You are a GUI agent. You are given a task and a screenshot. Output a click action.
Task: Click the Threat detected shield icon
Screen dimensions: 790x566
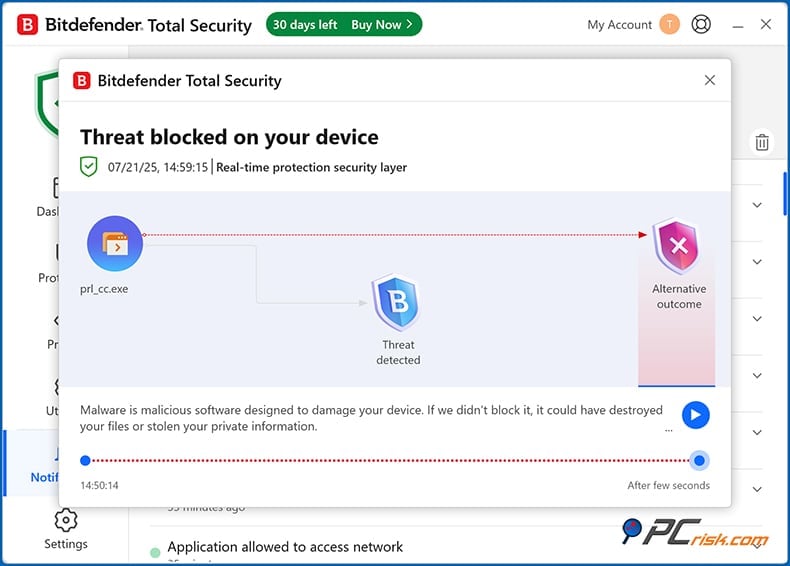[397, 302]
